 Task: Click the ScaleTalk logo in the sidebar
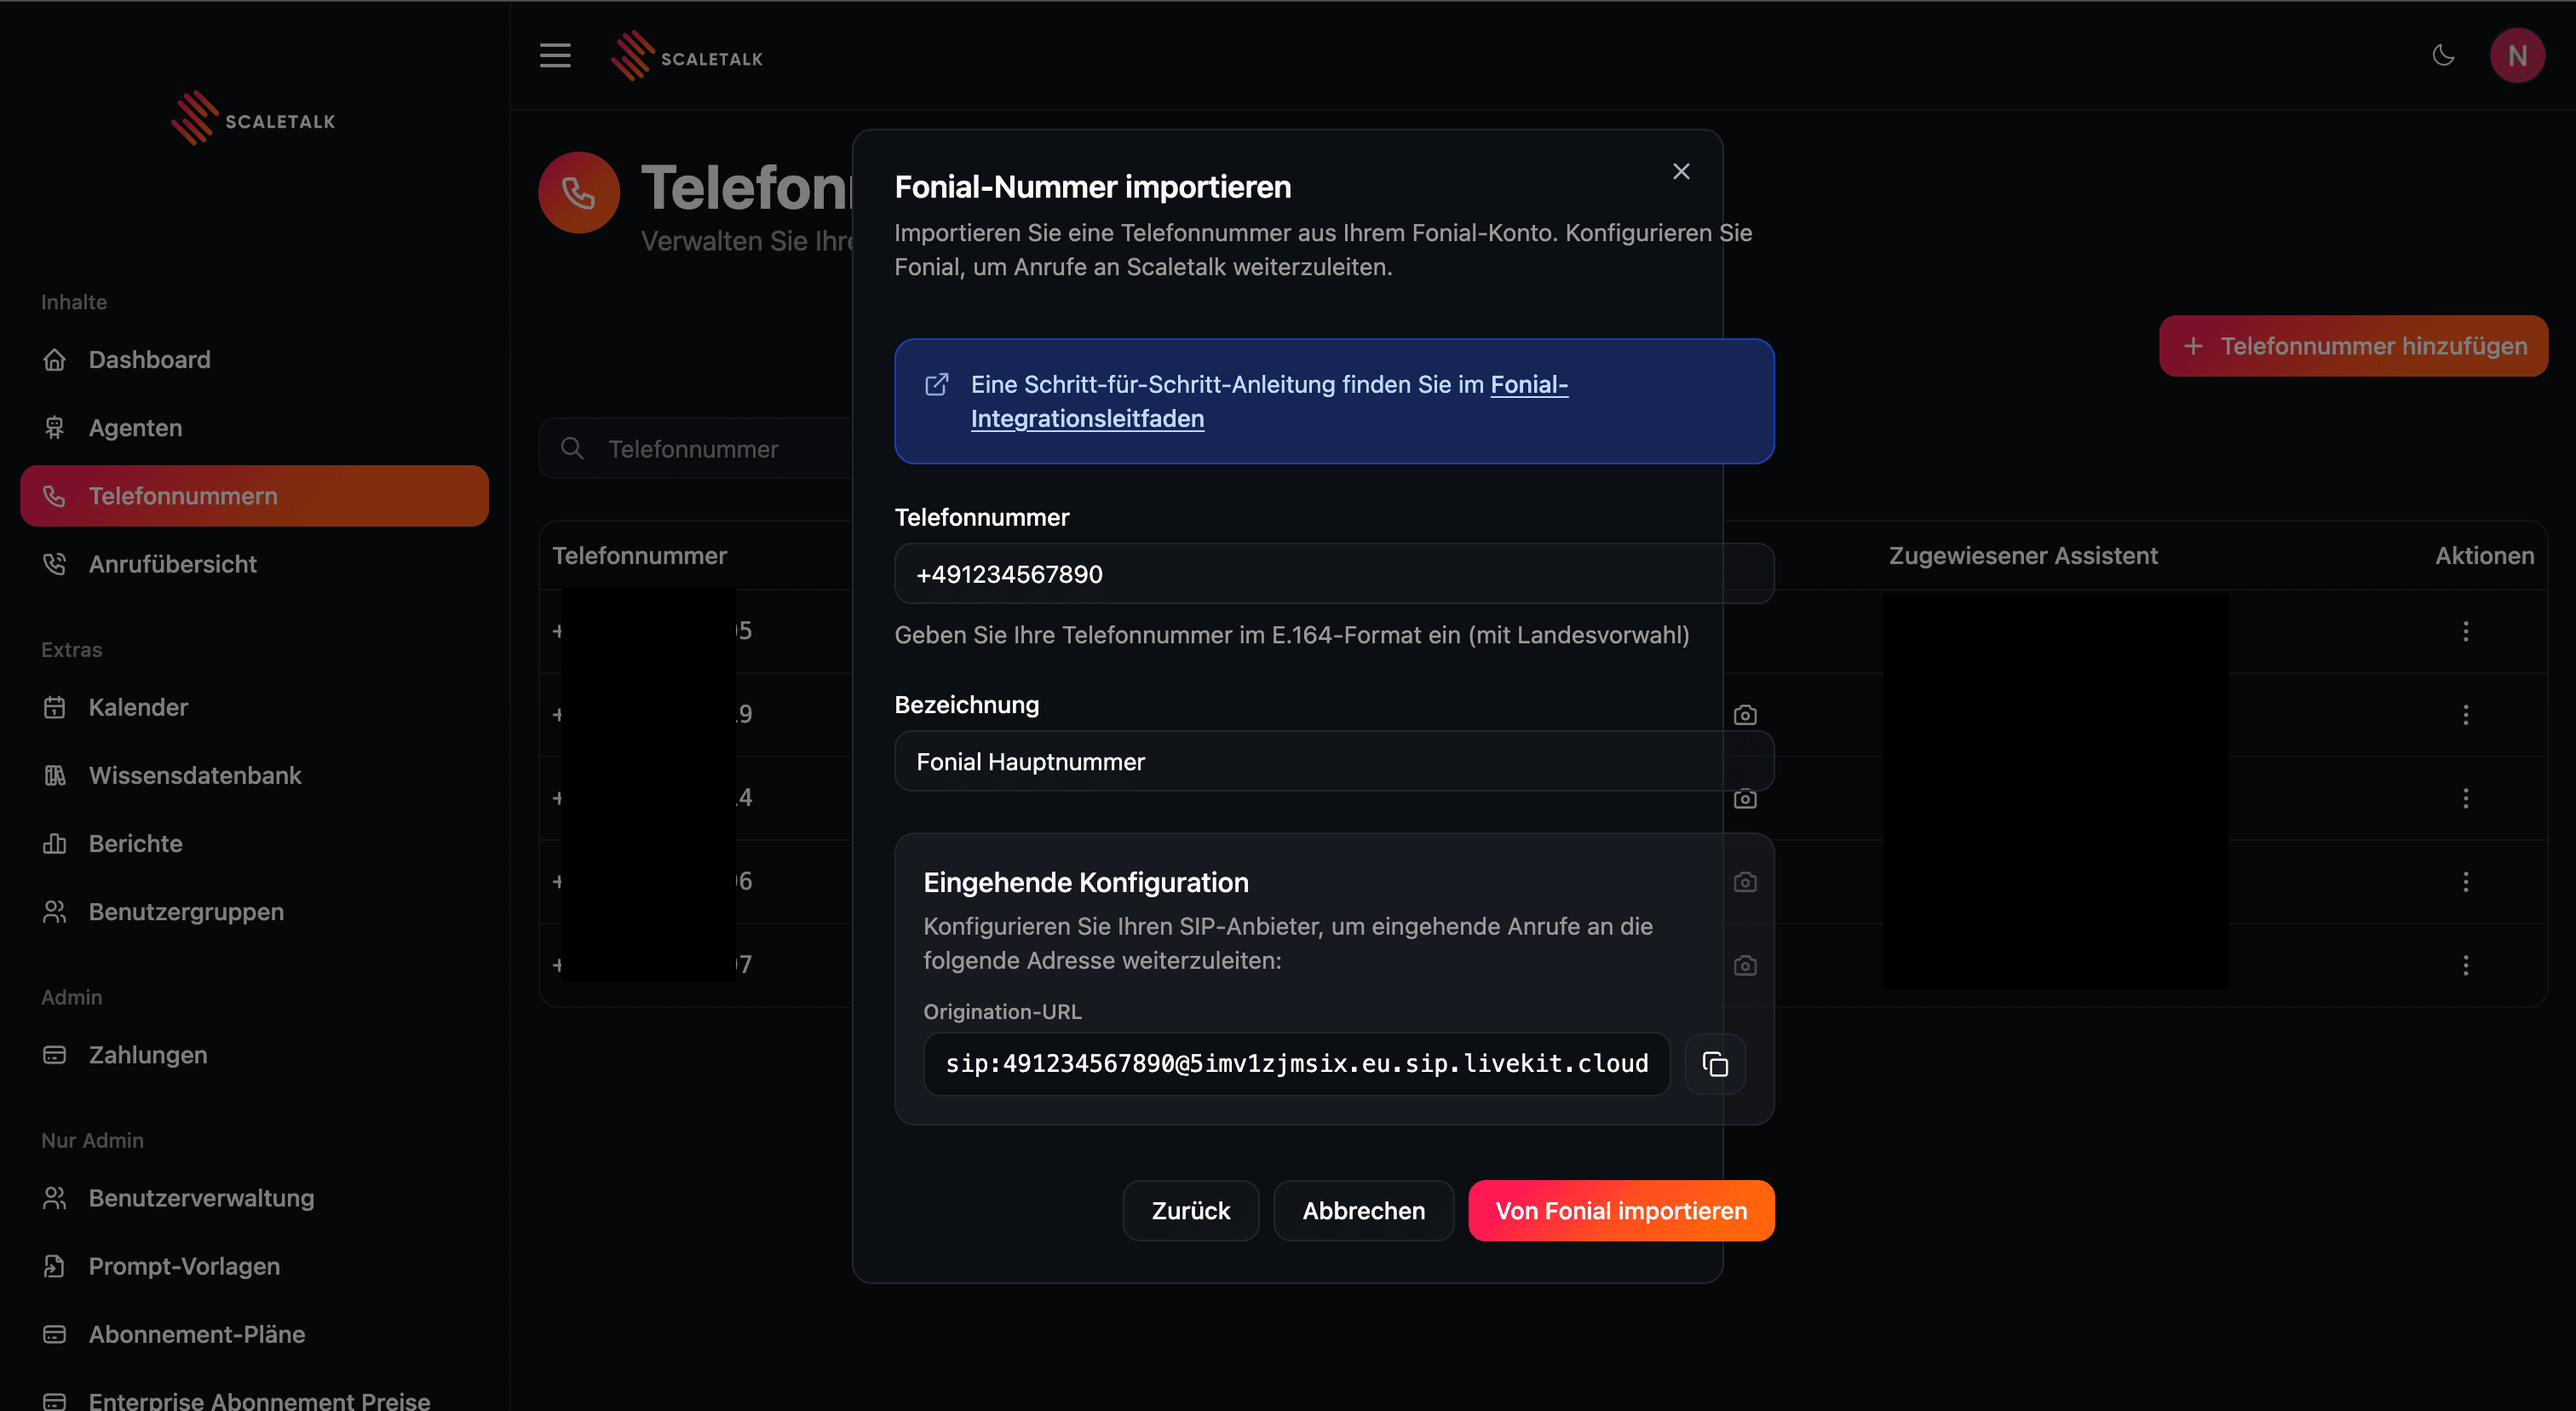coord(253,119)
